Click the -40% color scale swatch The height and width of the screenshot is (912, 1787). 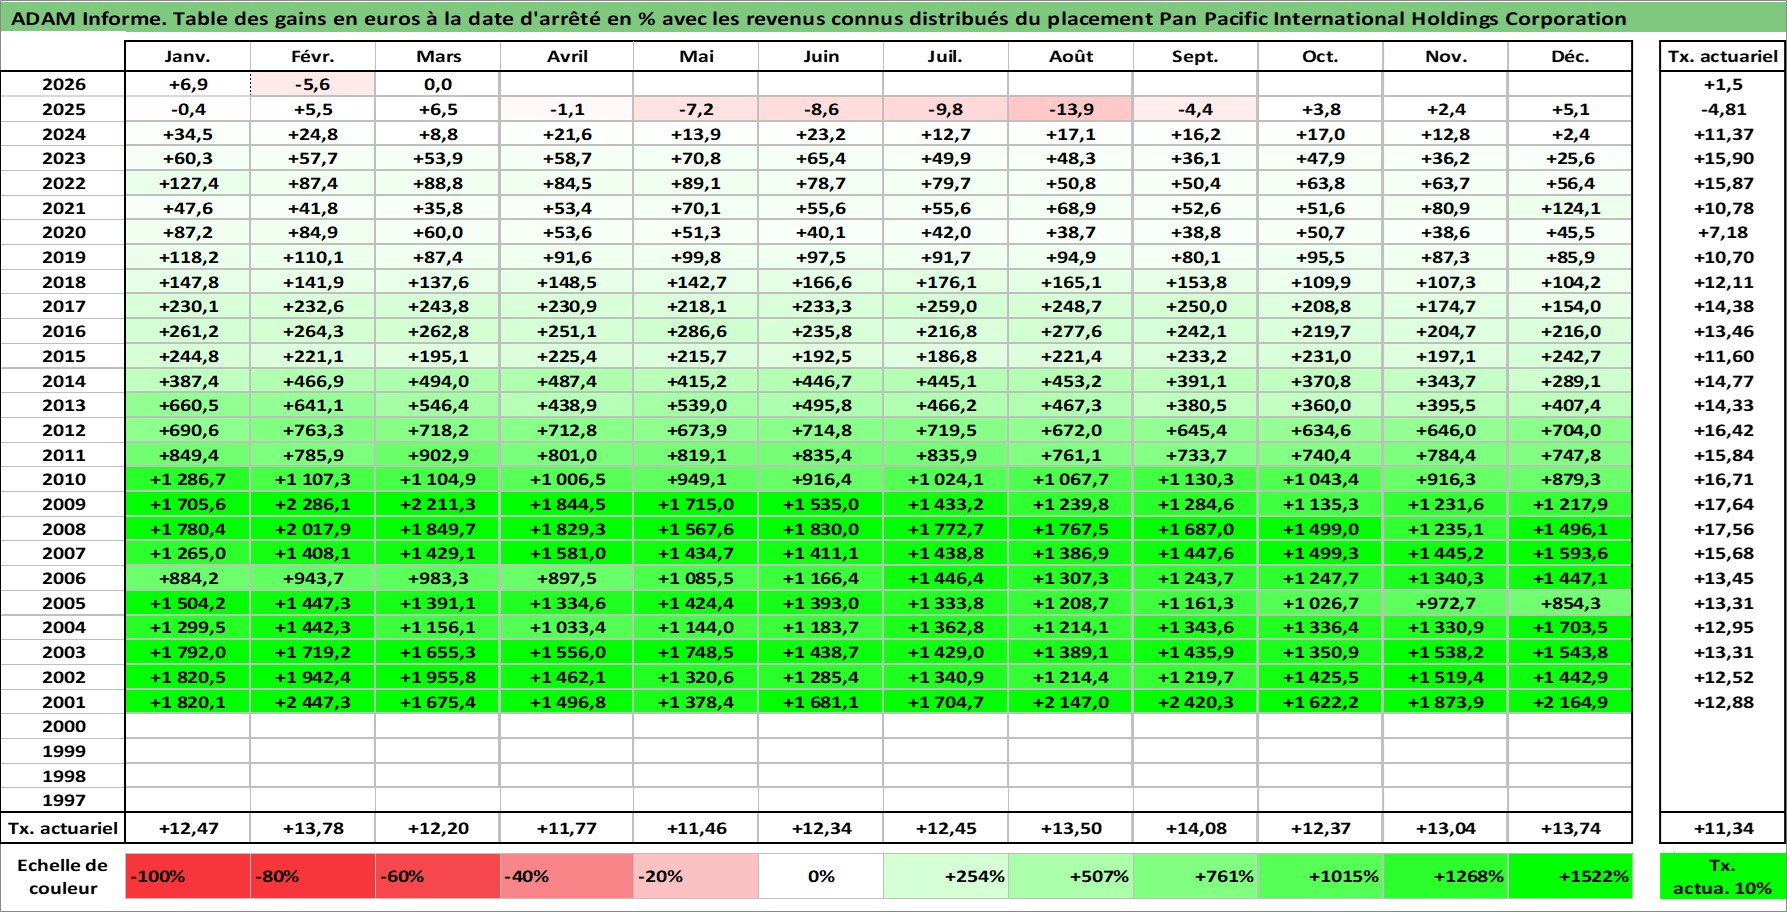point(567,876)
